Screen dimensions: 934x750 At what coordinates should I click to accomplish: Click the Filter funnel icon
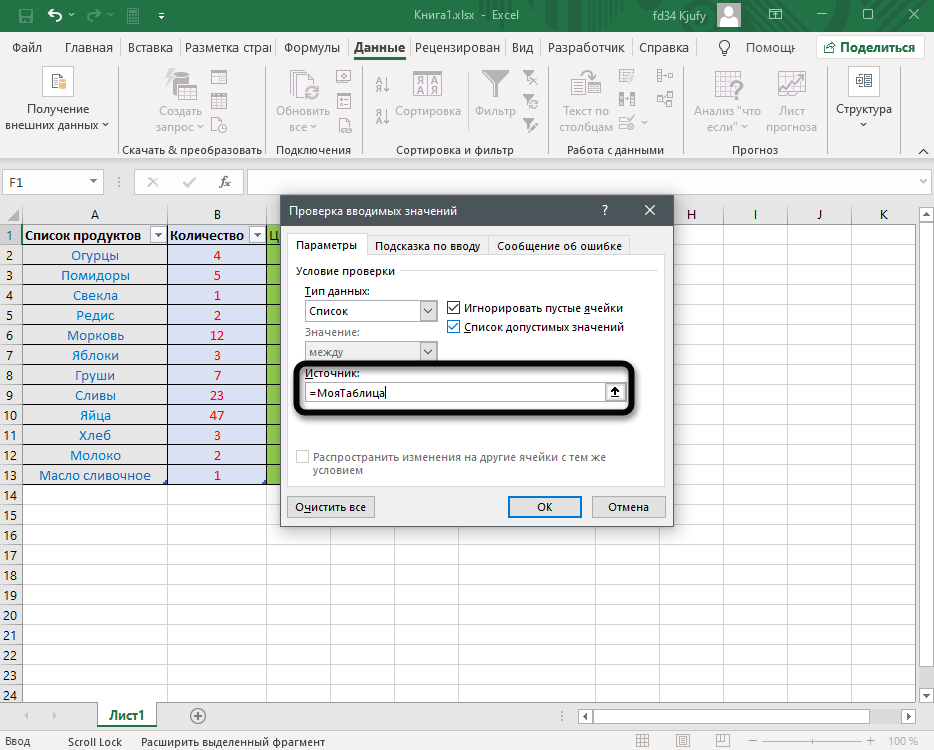click(x=495, y=84)
